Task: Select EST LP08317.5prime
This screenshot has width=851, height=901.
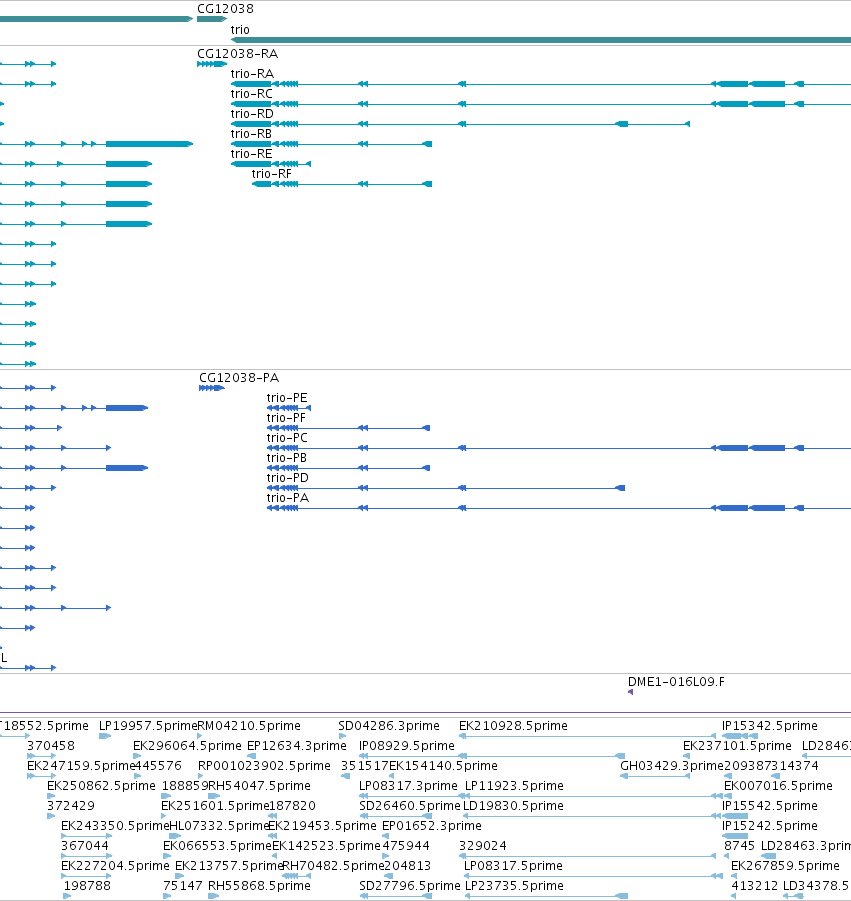Action: pos(513,866)
